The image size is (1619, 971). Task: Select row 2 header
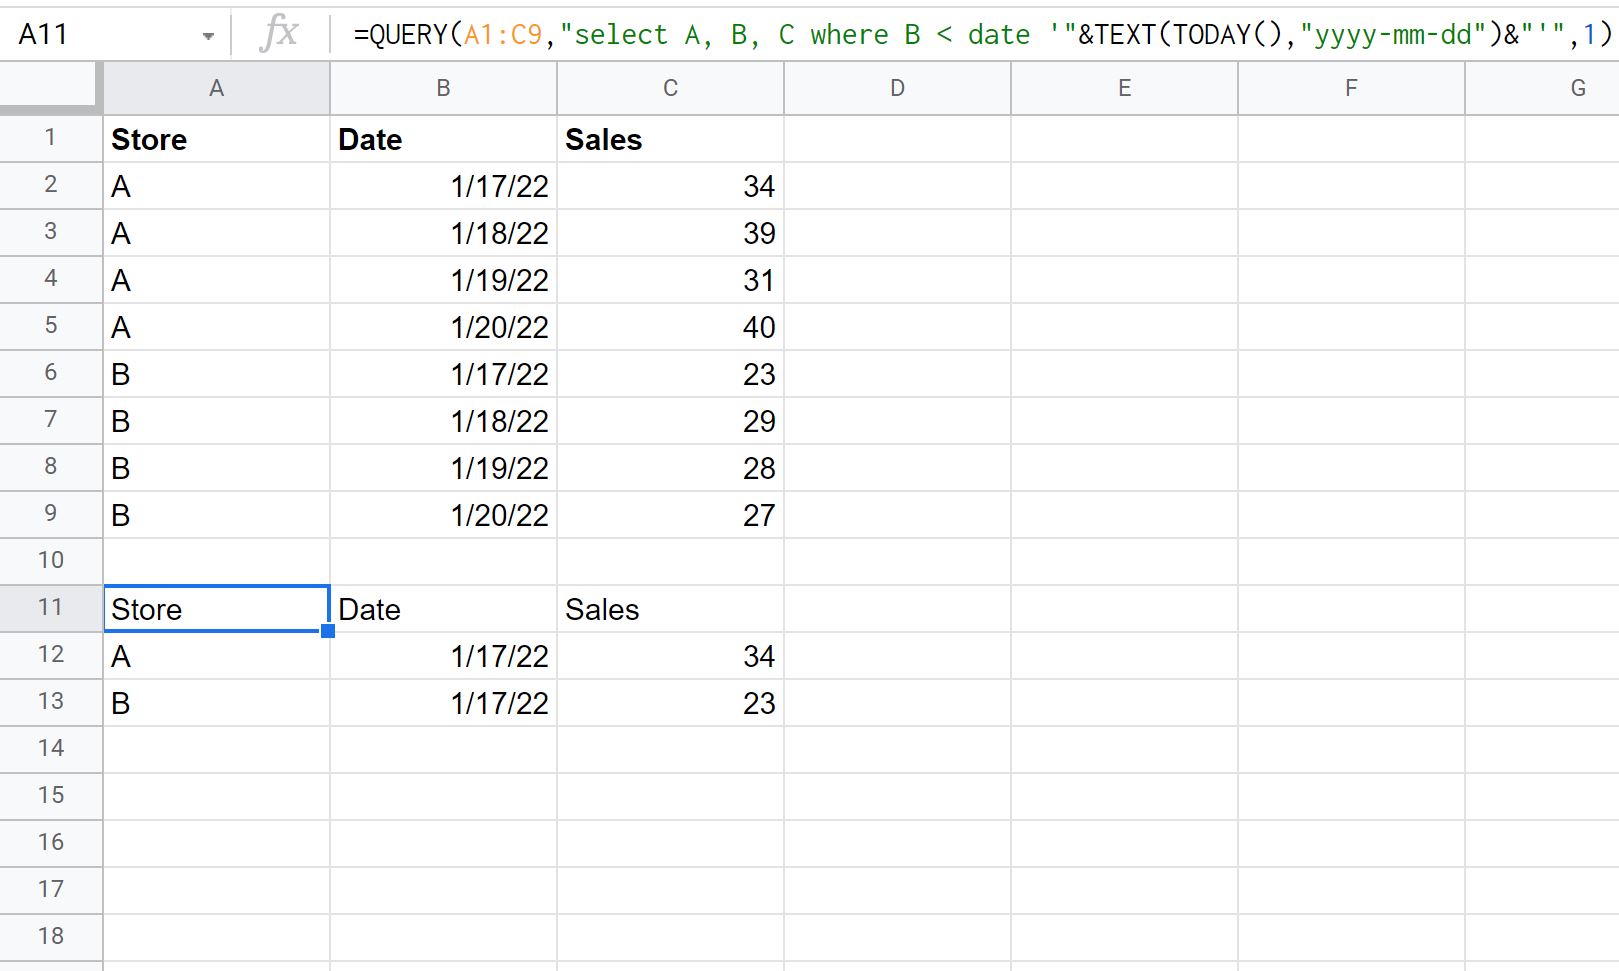[51, 185]
